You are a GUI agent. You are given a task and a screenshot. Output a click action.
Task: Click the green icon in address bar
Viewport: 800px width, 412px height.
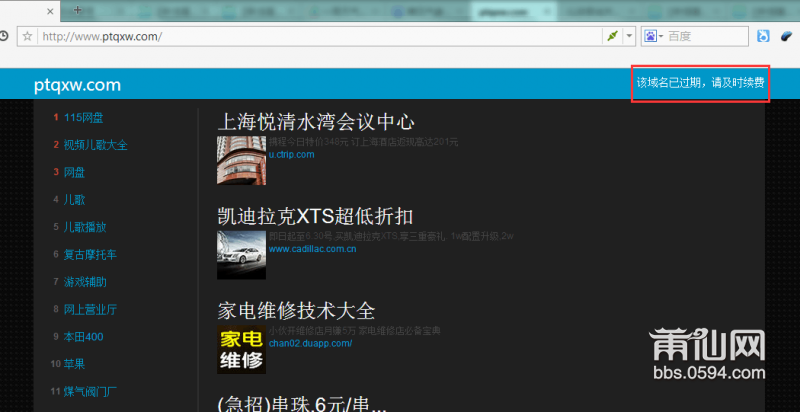[612, 36]
